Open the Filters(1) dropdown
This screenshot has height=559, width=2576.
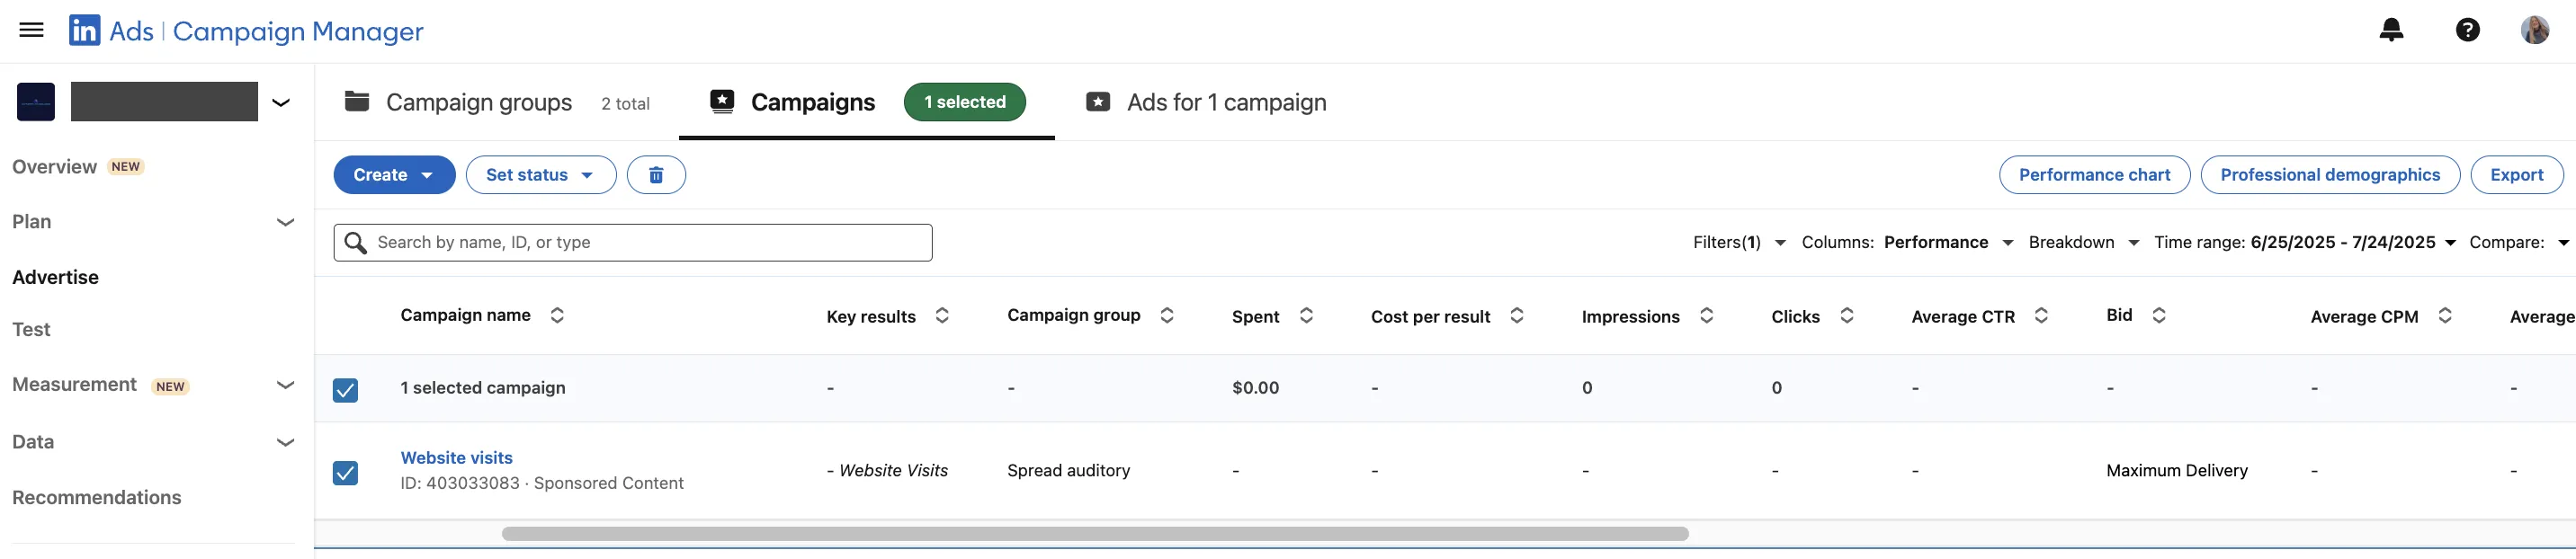(x=1739, y=243)
